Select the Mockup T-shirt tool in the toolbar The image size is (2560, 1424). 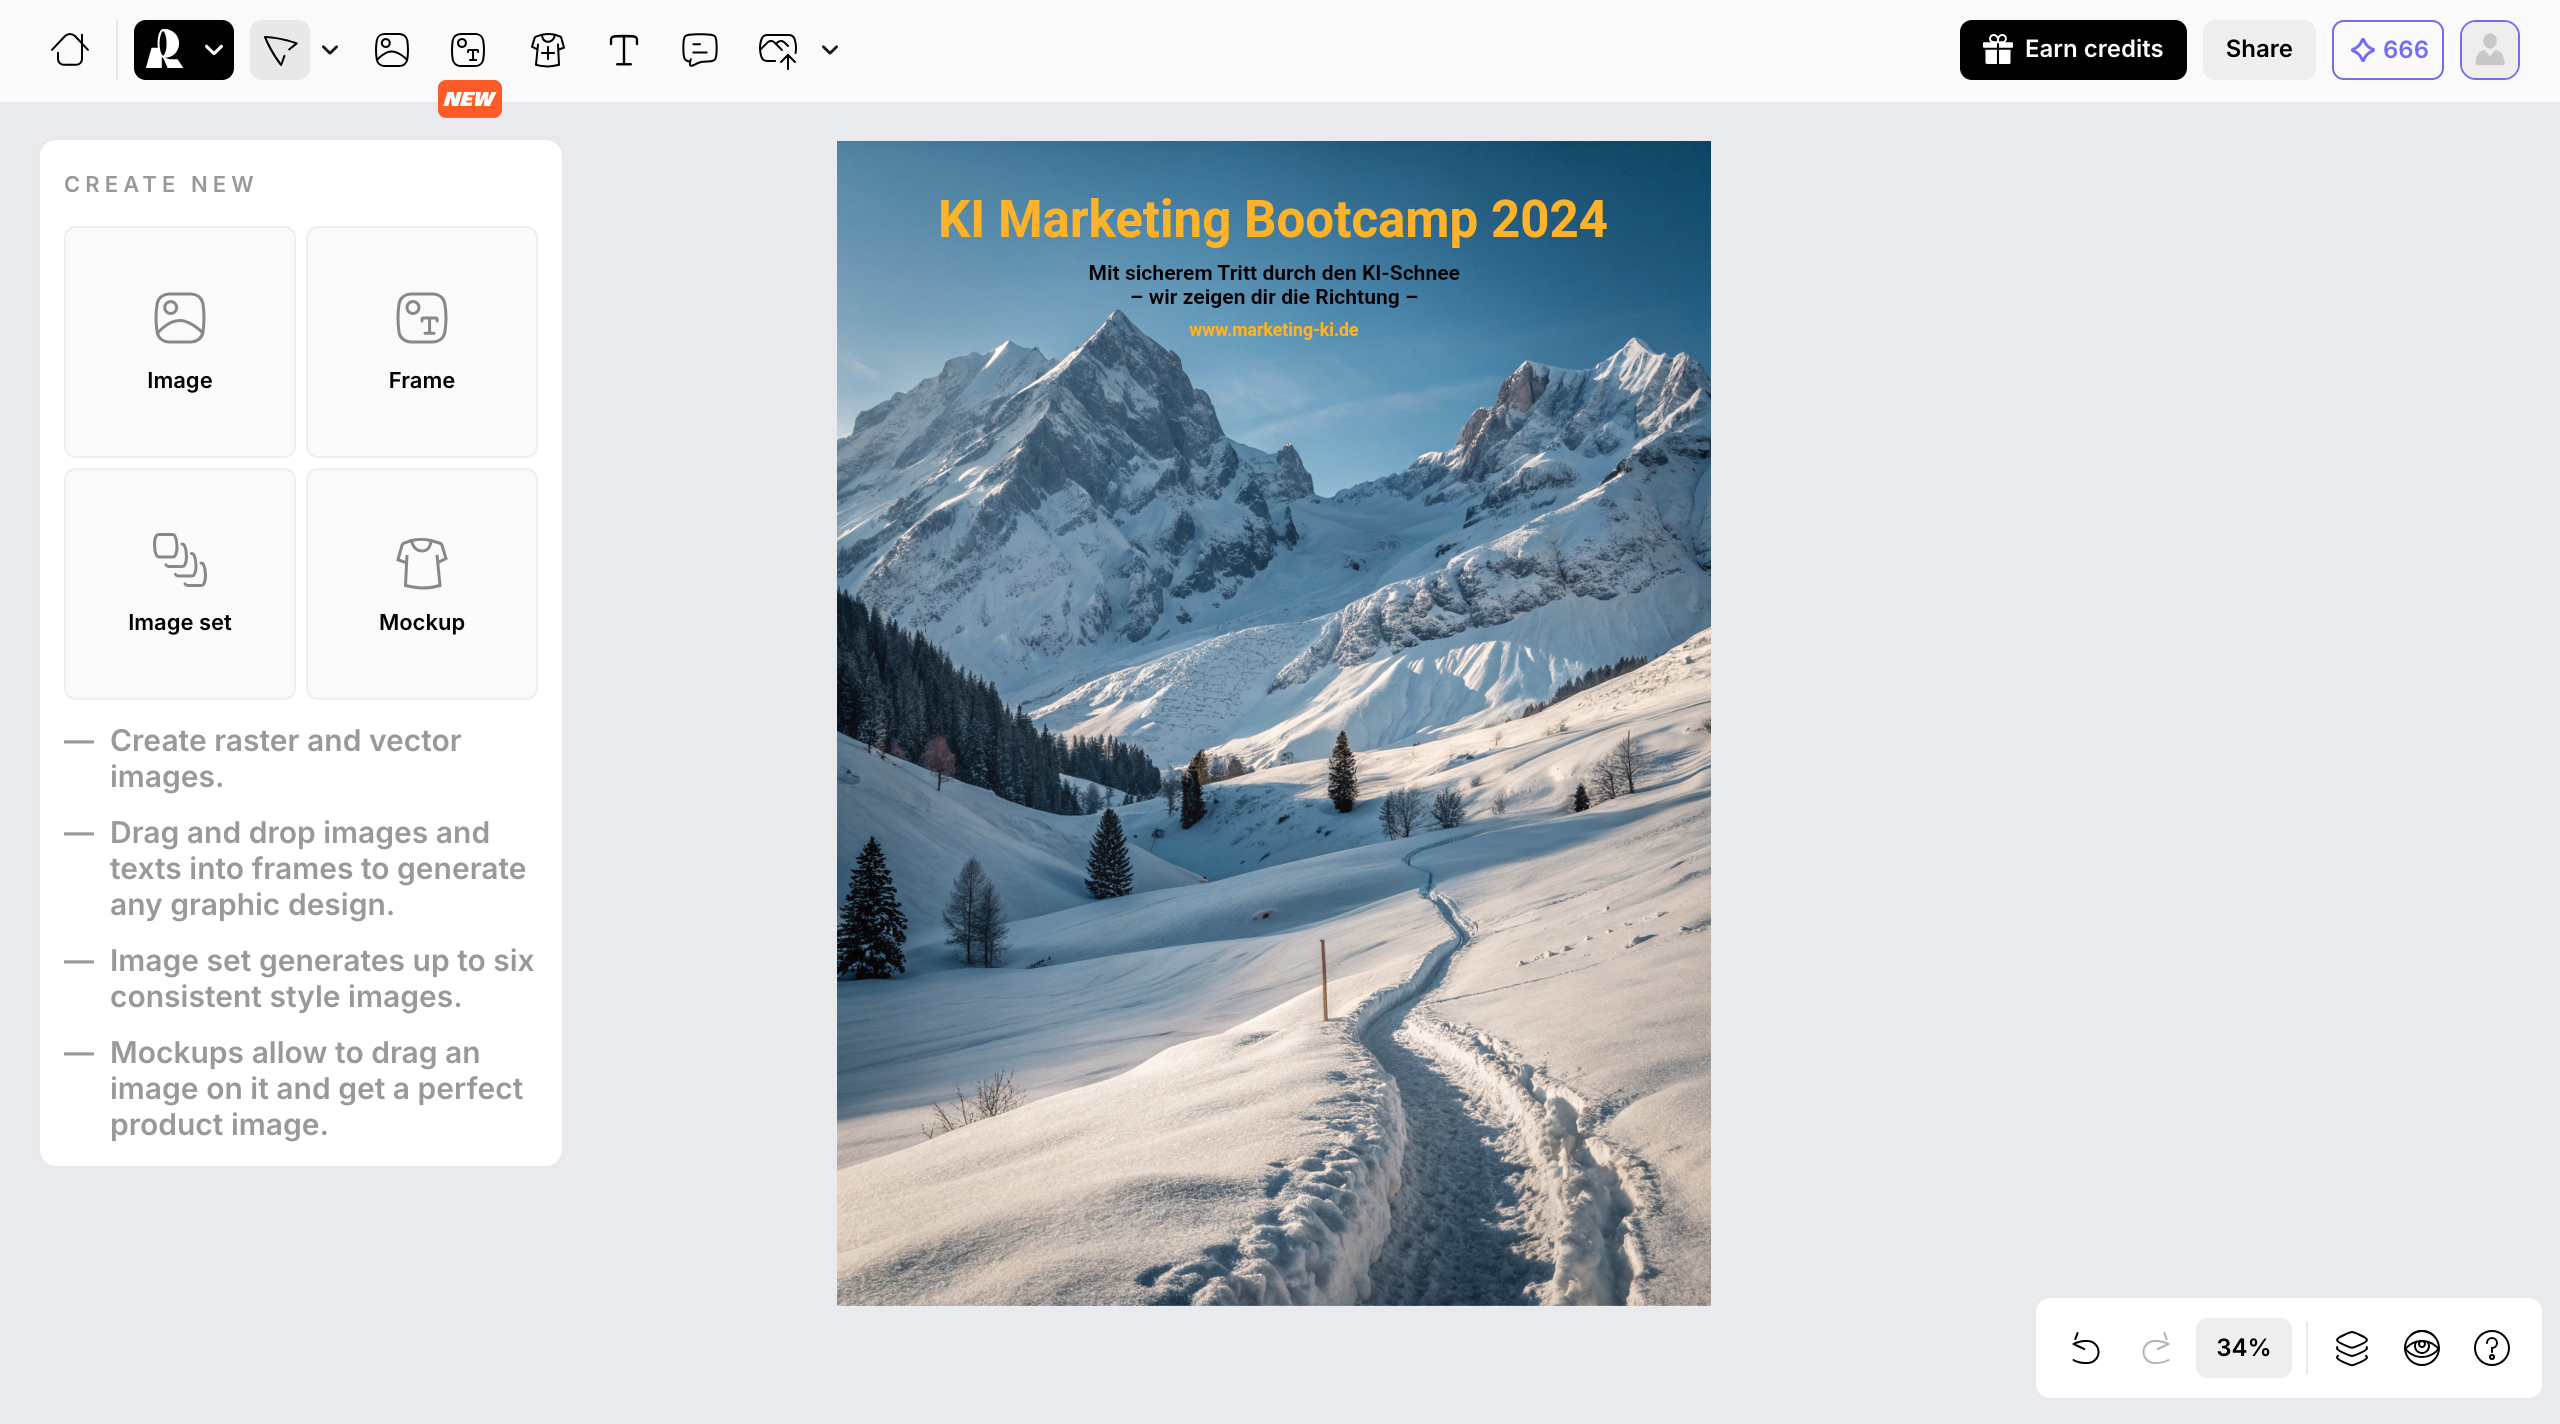547,49
